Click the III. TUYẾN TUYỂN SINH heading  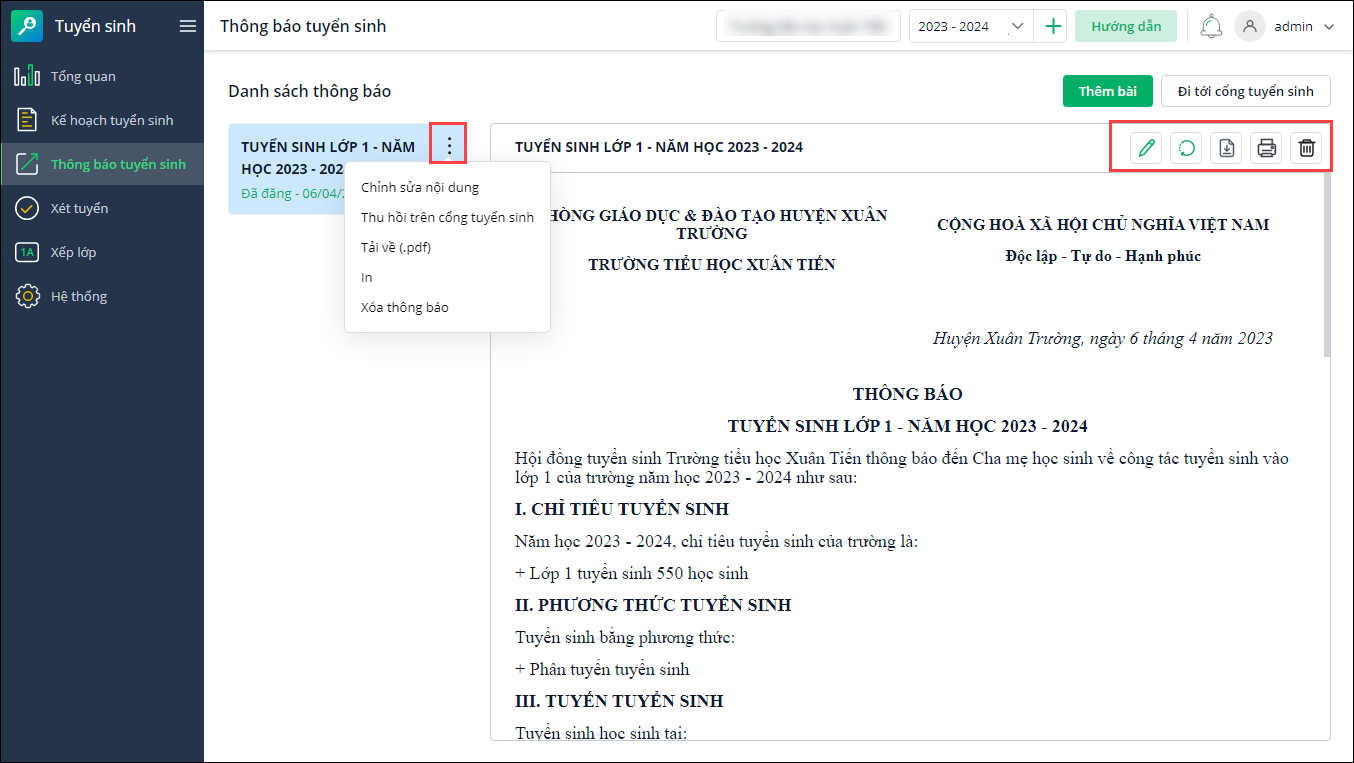[x=619, y=701]
